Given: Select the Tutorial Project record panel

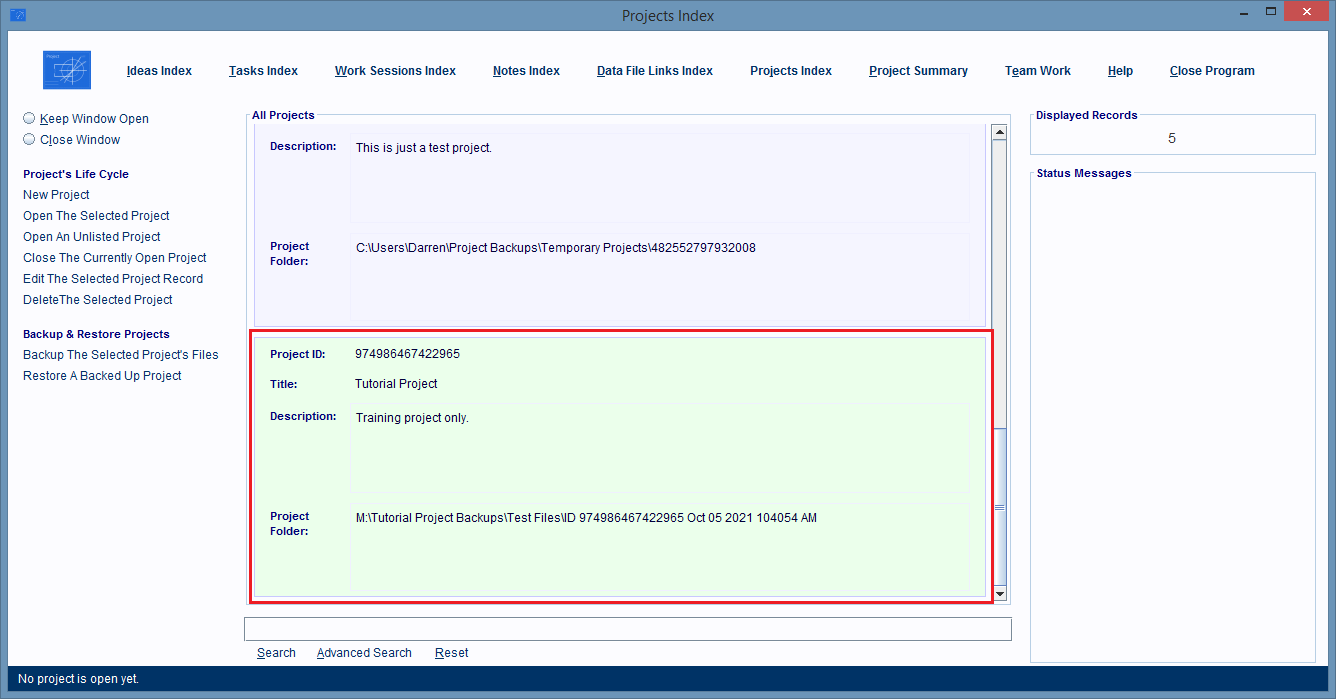Looking at the screenshot, I should tap(620, 465).
